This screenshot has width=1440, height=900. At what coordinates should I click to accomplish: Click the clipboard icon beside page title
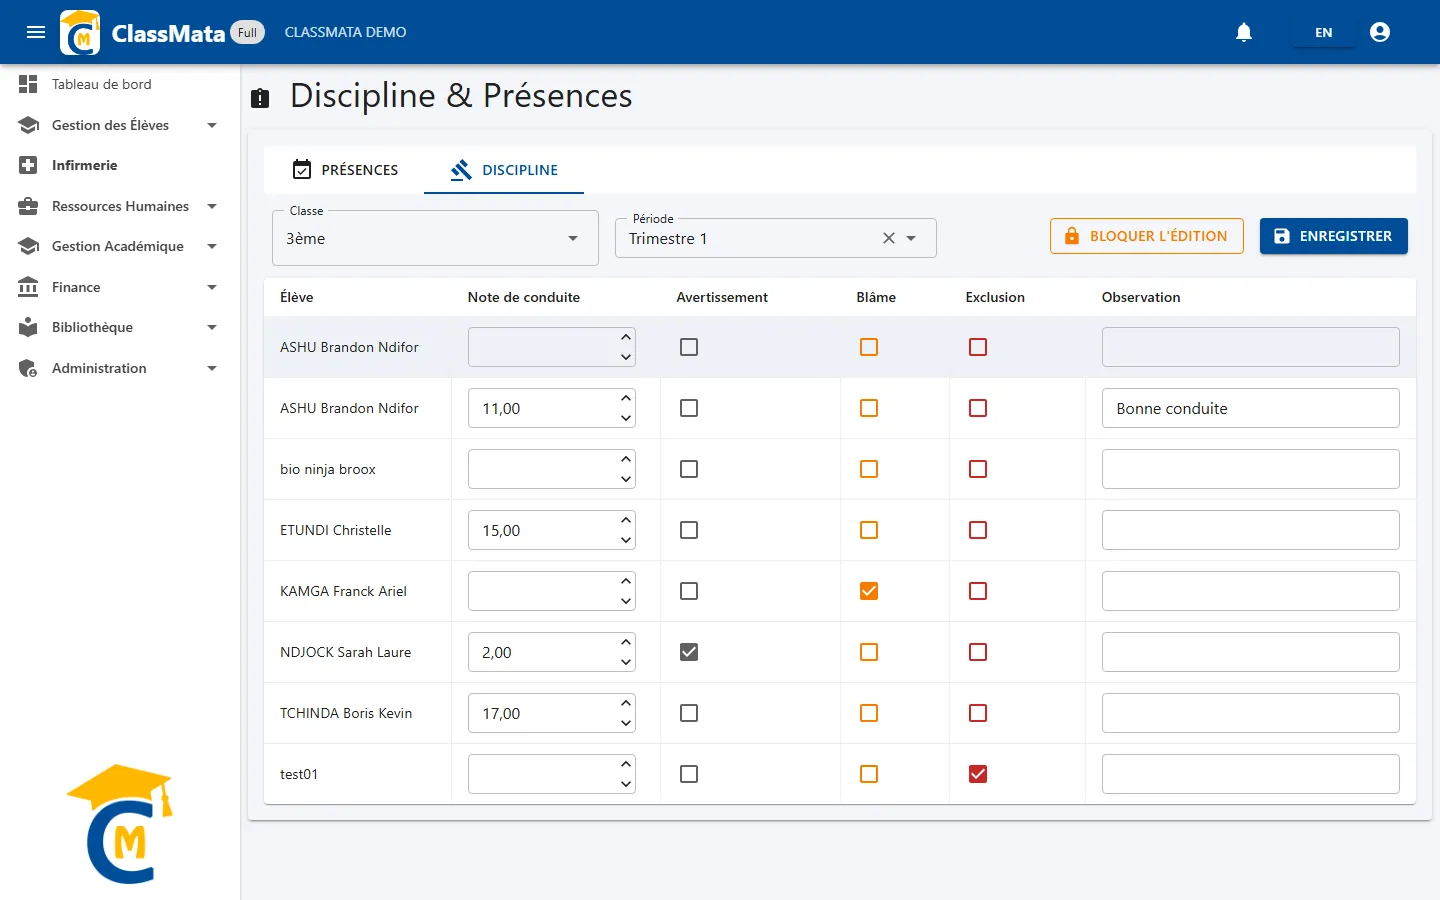click(x=260, y=98)
